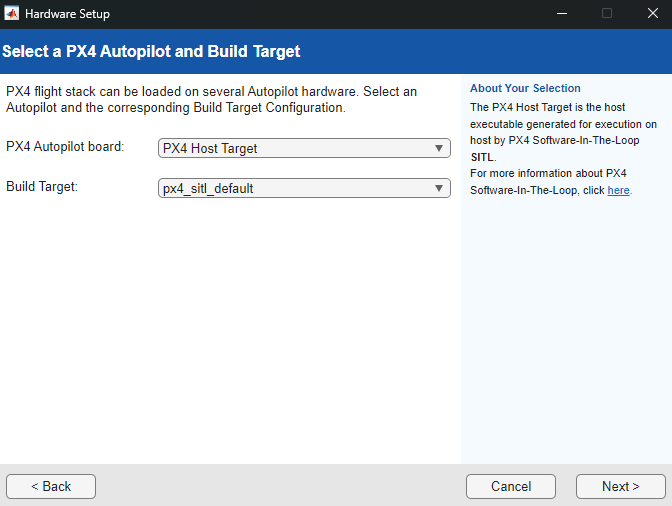Image resolution: width=672 pixels, height=506 pixels.
Task: Open the Build Target dropdown
Action: (304, 188)
